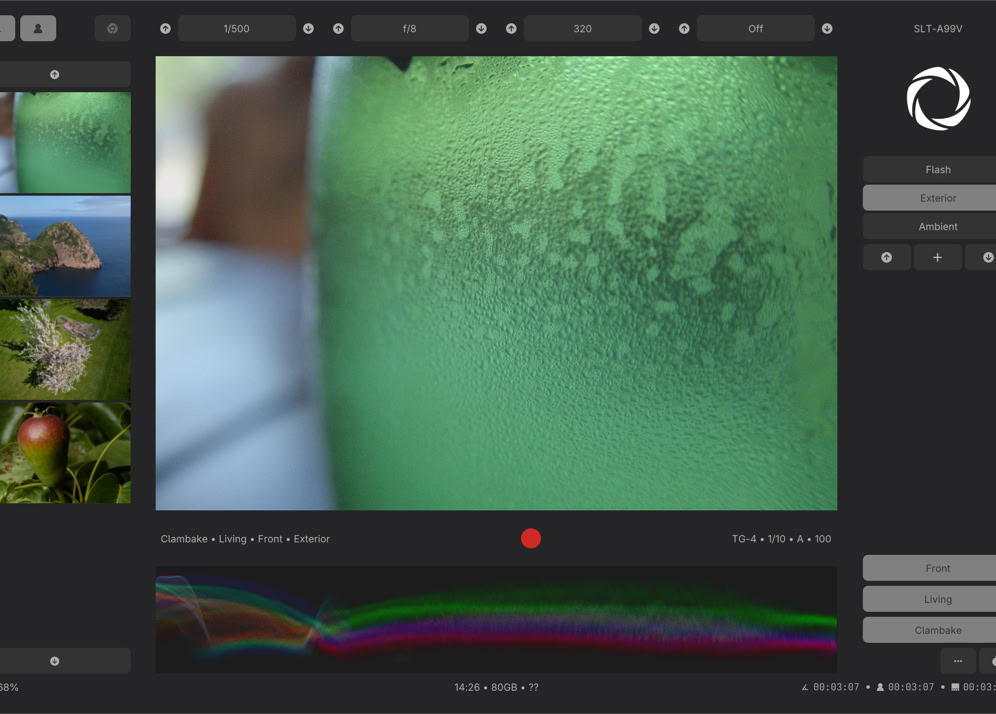996x714 pixels.
Task: Increase shutter speed with up arrow beside 1/500
Action: tap(165, 29)
